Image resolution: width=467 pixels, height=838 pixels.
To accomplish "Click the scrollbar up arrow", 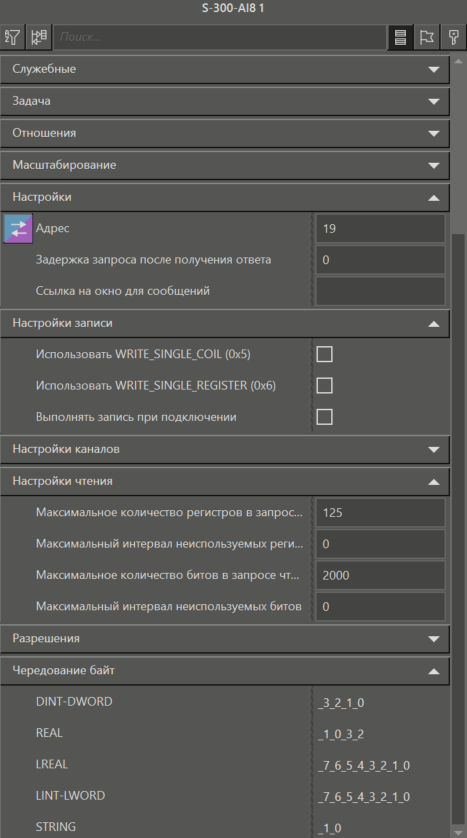I will [x=458, y=61].
